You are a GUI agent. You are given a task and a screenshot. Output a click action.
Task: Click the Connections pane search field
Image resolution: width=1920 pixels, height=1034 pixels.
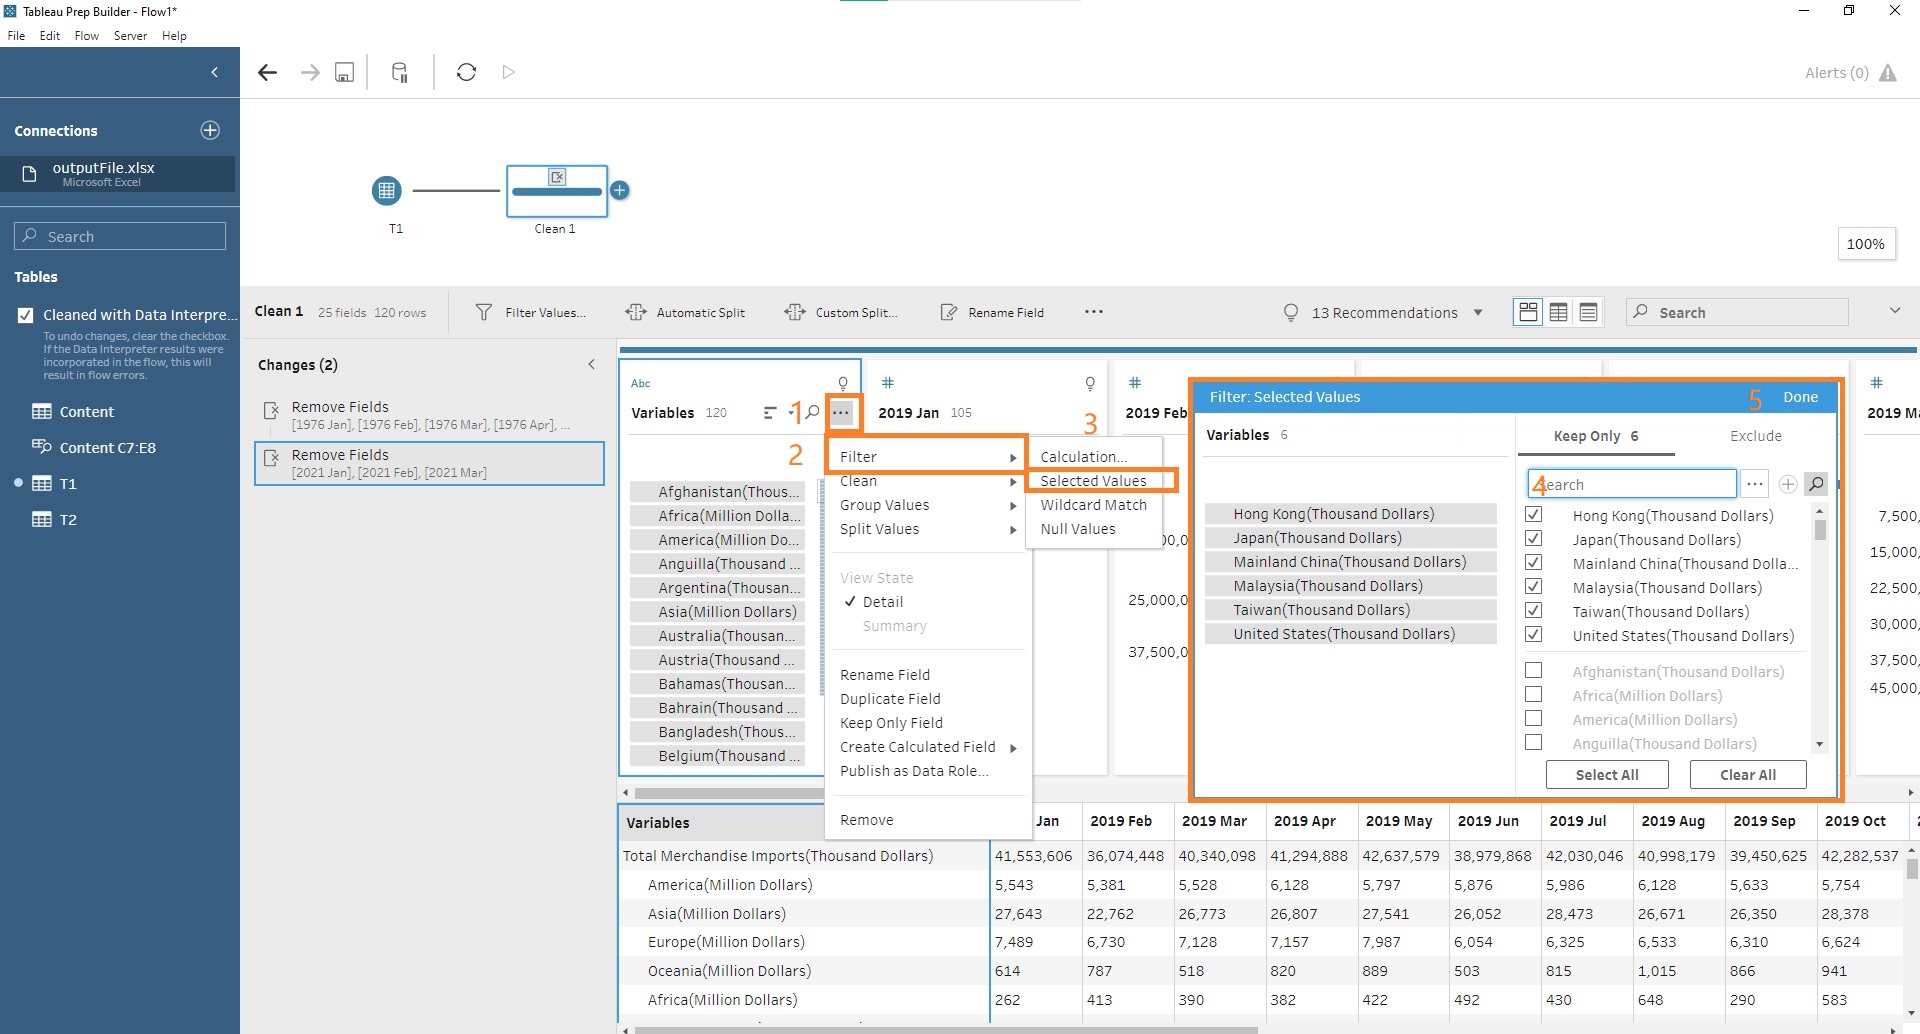(x=120, y=236)
